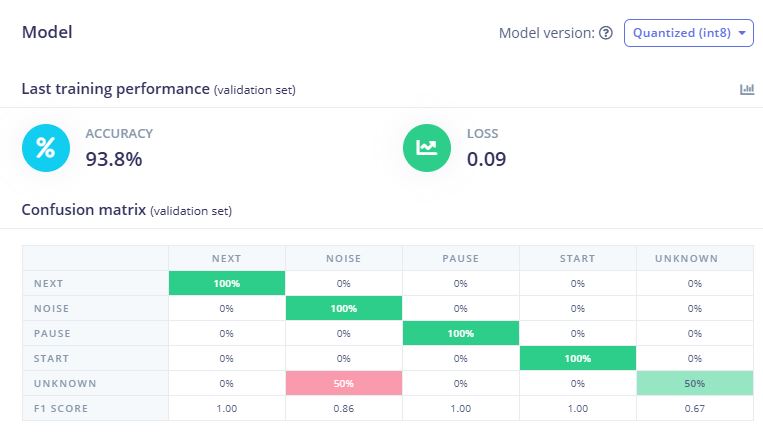Click the 0.67 F1 score for UNKNOWN

click(694, 408)
